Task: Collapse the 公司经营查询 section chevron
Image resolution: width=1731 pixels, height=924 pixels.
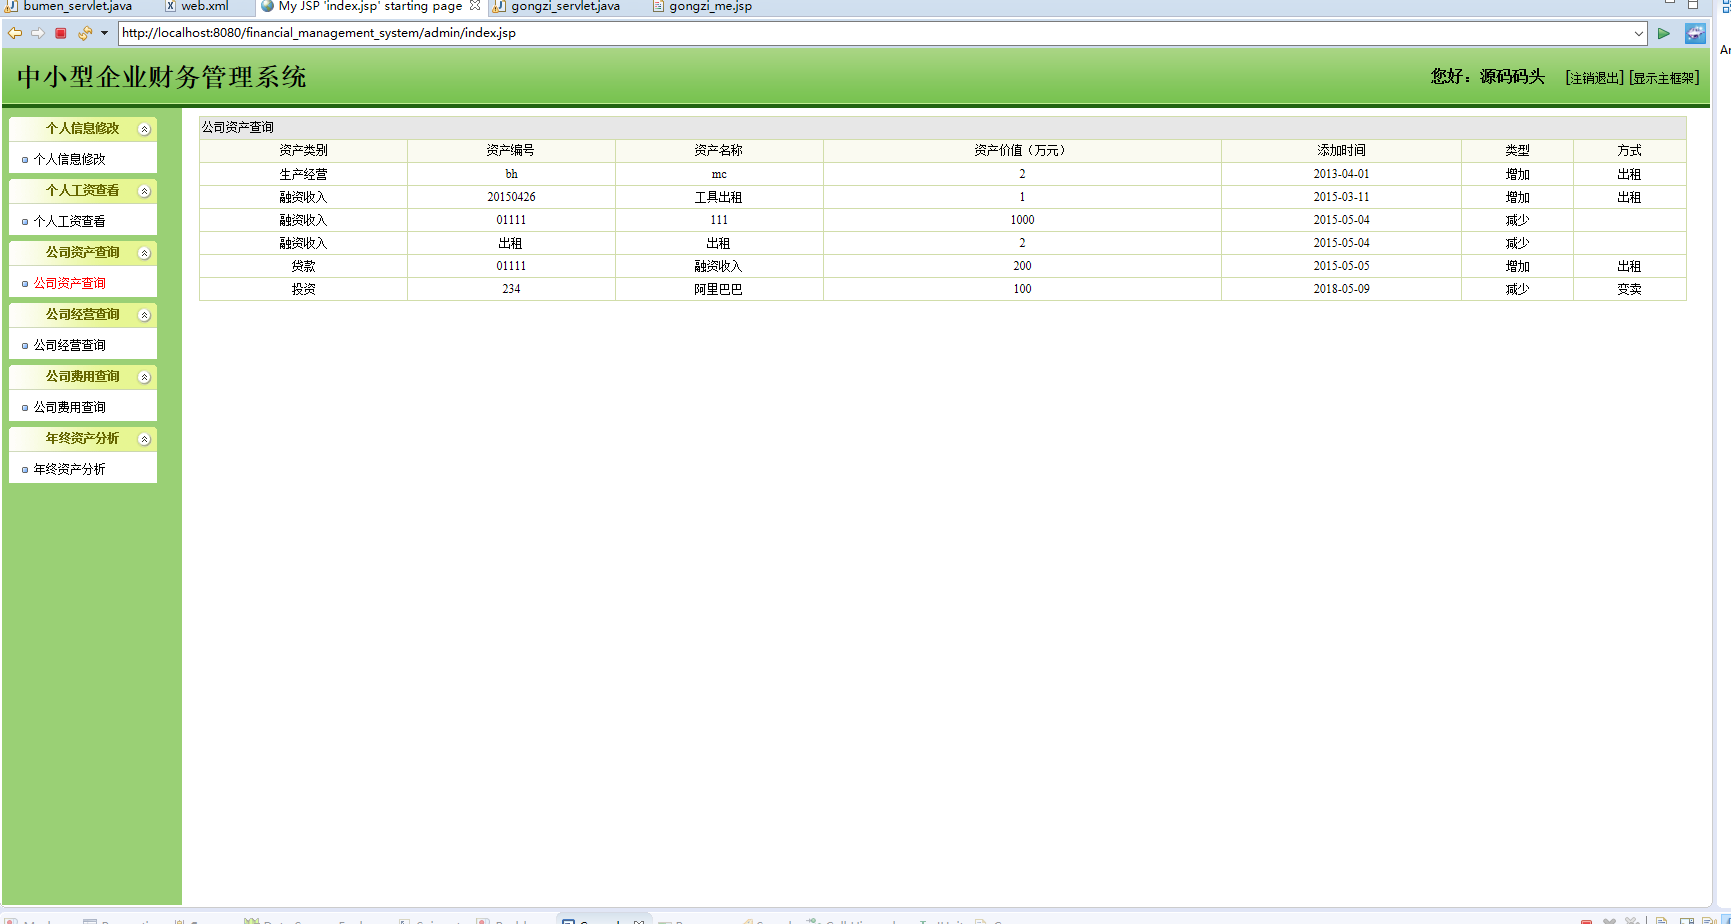Action: pos(144,315)
